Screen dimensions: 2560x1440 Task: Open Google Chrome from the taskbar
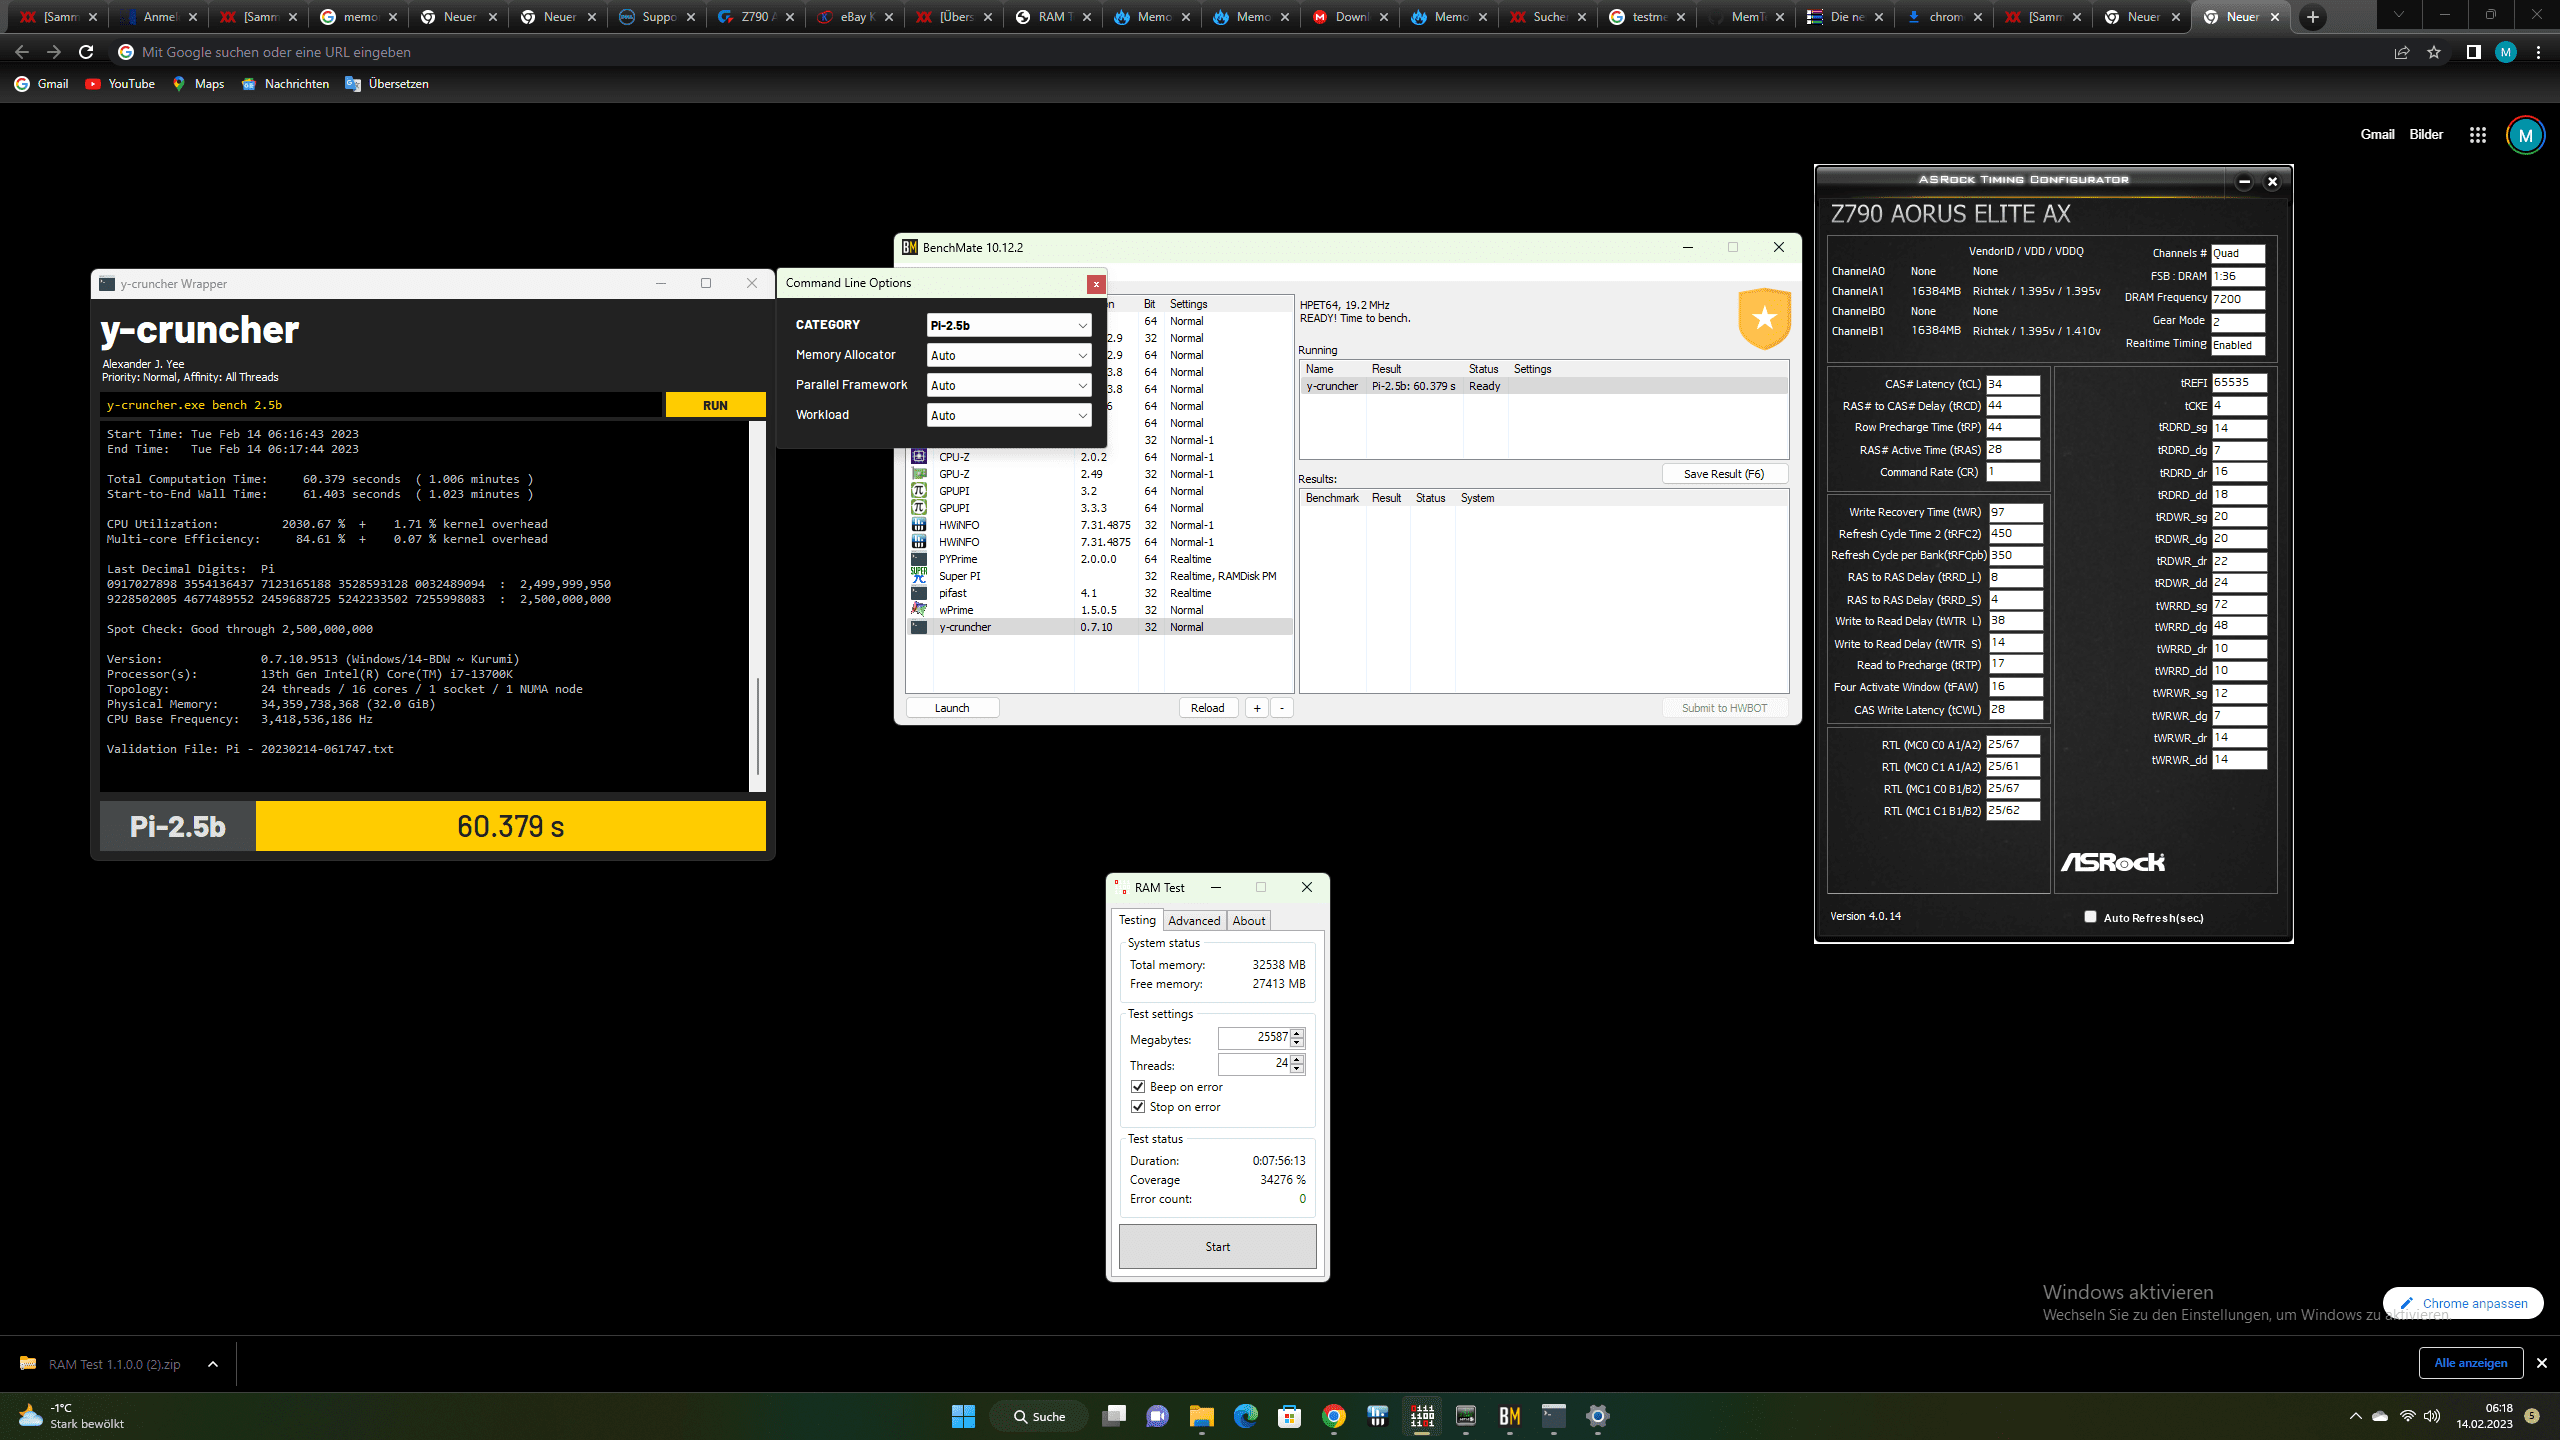pyautogui.click(x=1334, y=1416)
